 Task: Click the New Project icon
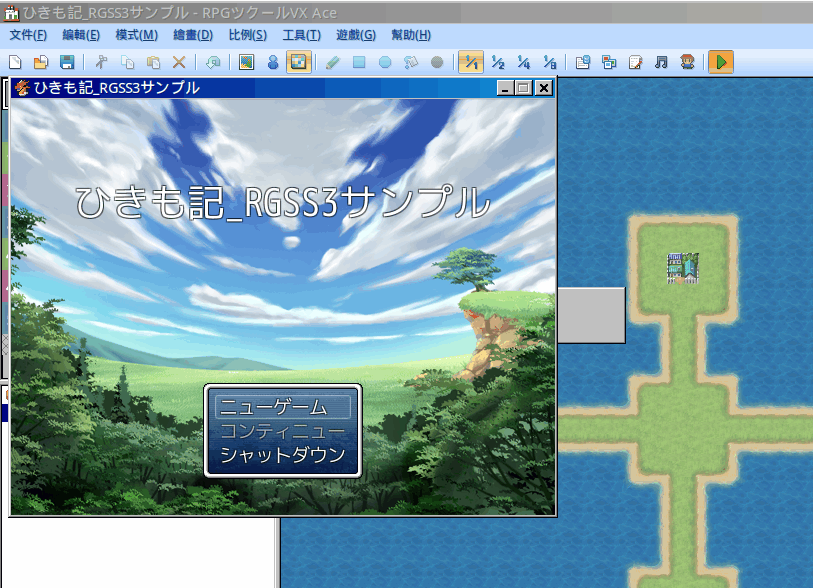(x=15, y=63)
